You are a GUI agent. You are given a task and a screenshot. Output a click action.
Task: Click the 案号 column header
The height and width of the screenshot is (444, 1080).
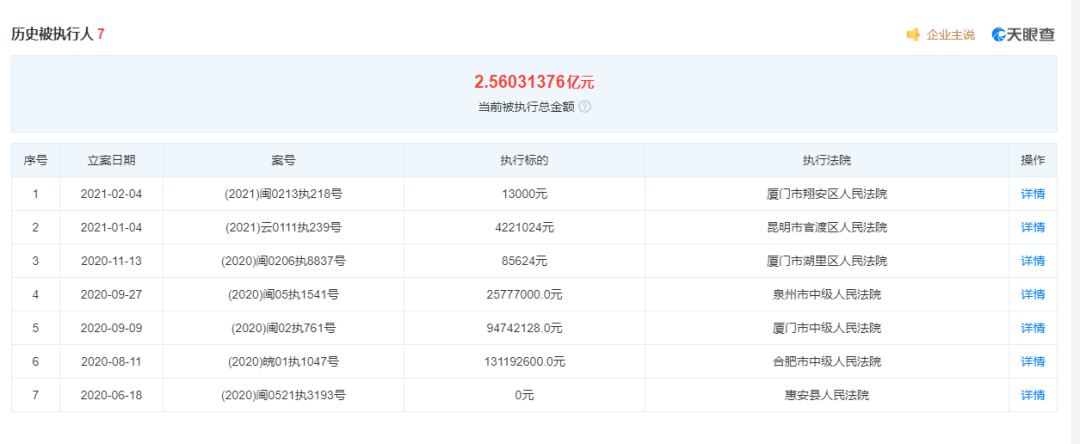(283, 160)
